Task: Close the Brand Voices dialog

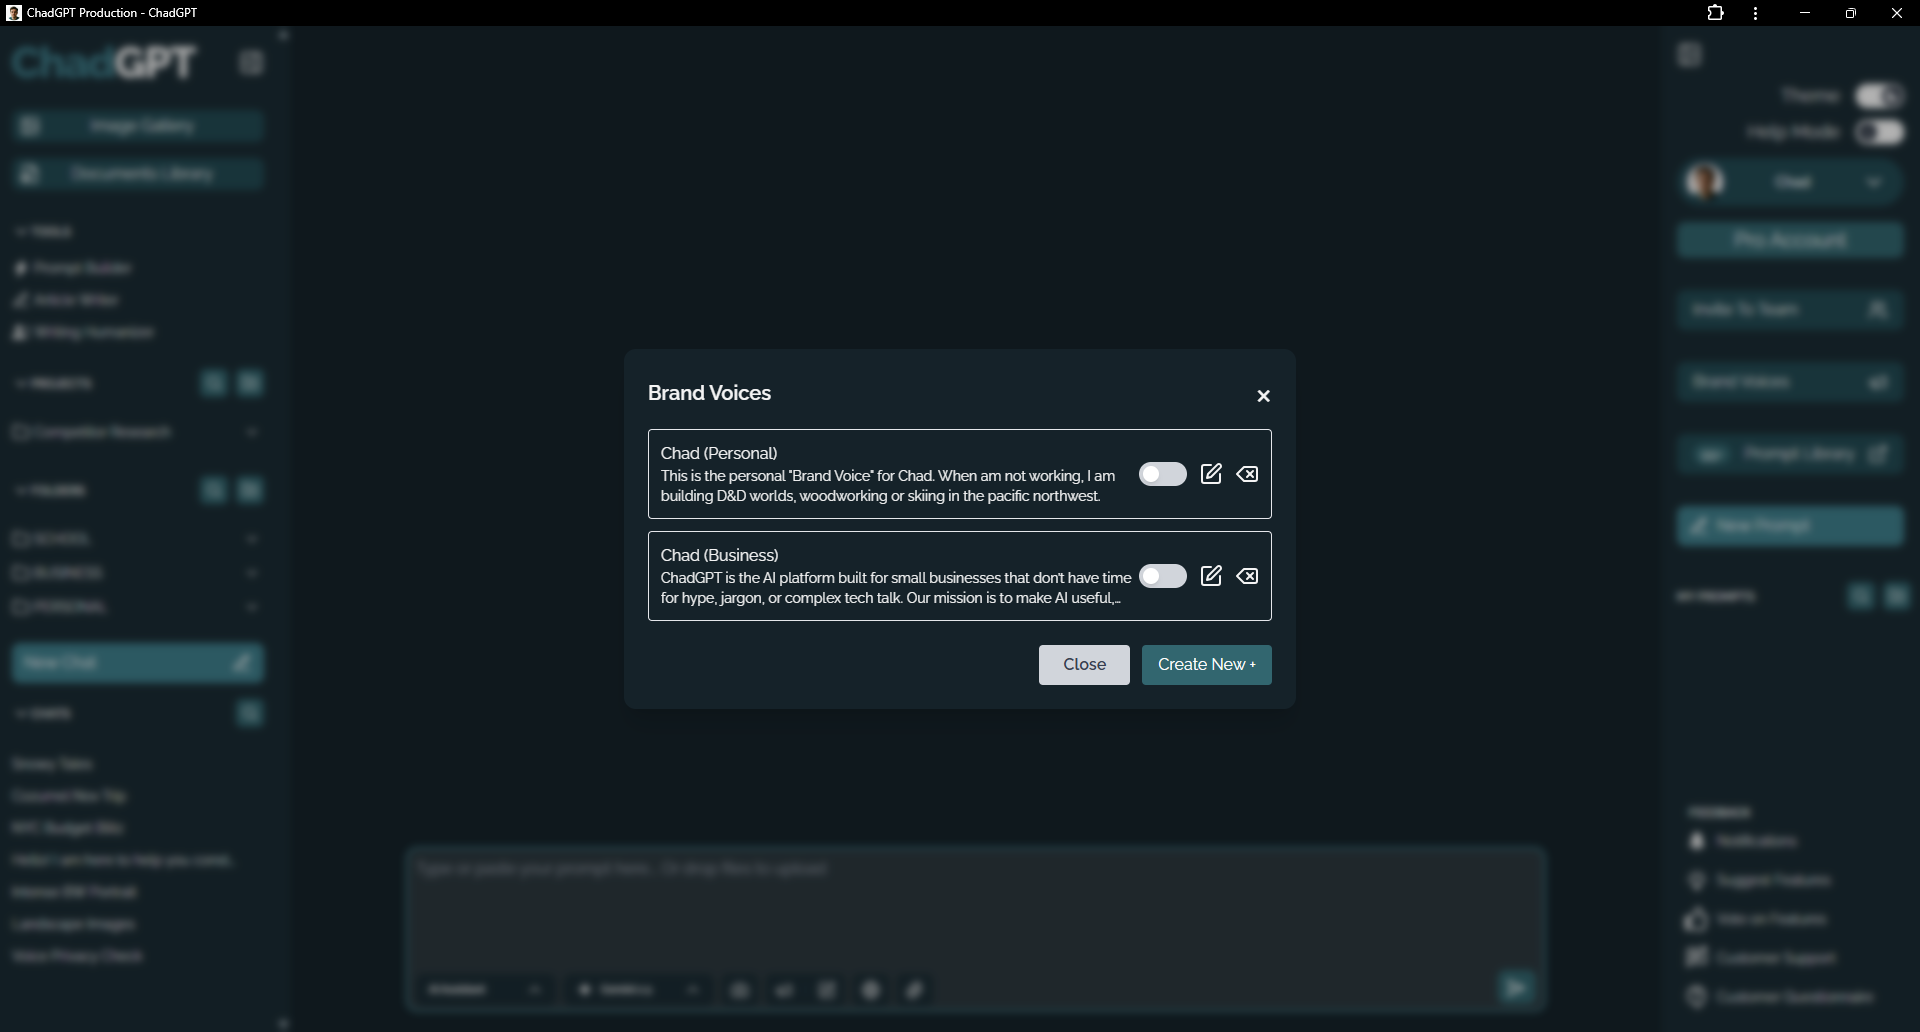Action: coord(1262,396)
